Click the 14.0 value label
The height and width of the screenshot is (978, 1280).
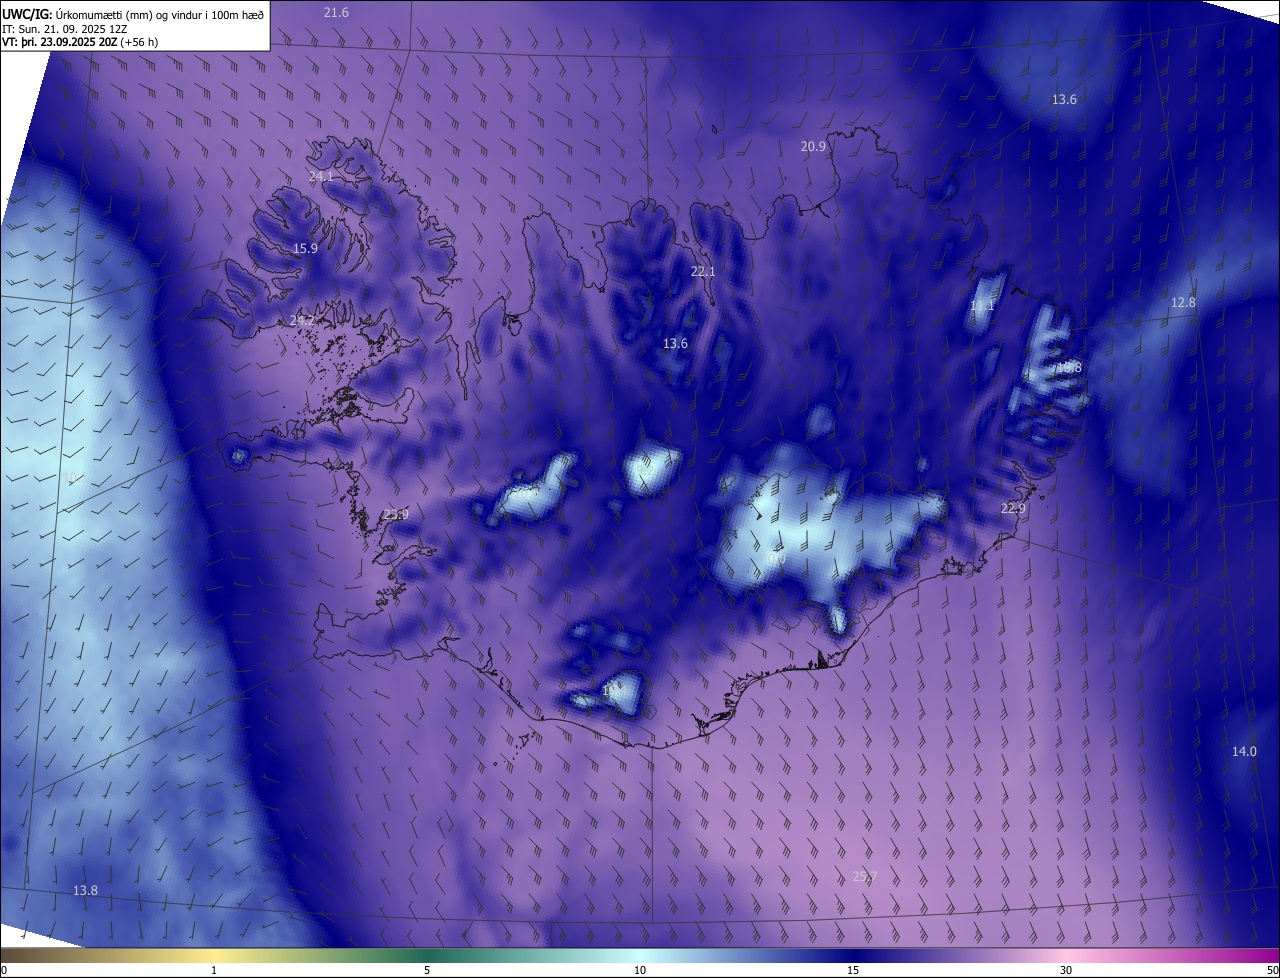click(x=1244, y=751)
